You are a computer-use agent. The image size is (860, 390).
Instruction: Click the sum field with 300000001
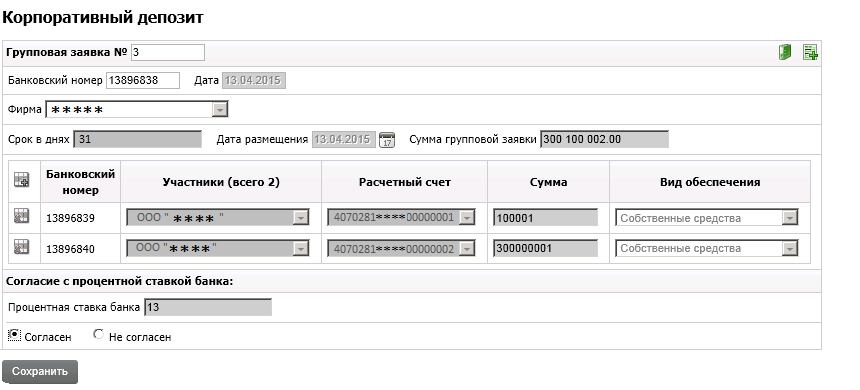[x=545, y=248]
